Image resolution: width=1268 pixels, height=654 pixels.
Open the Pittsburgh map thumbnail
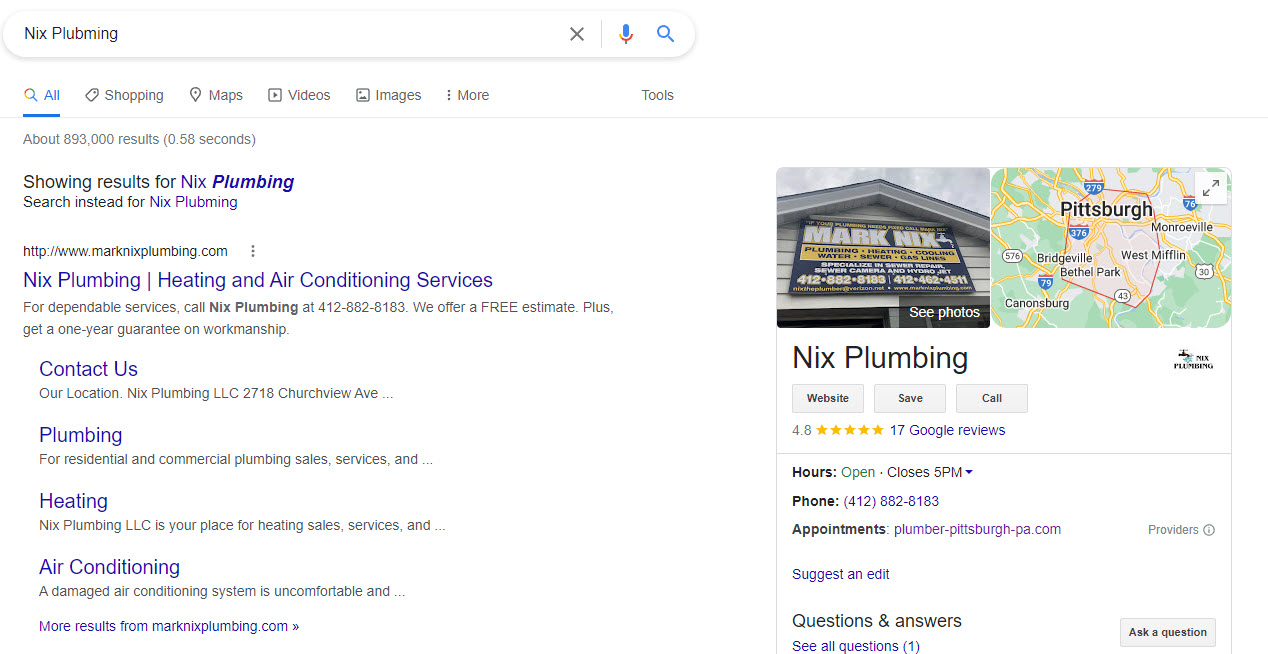(1111, 247)
